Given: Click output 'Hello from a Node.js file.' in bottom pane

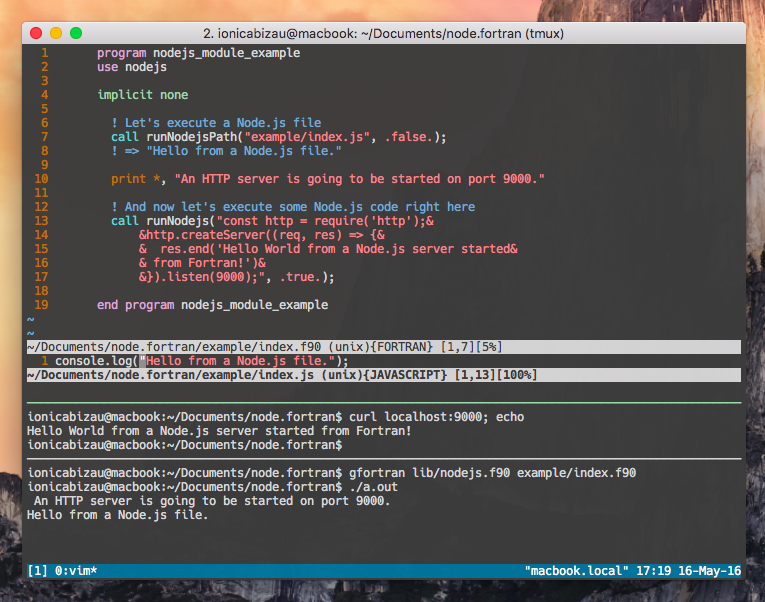Looking at the screenshot, I should click(x=118, y=515).
